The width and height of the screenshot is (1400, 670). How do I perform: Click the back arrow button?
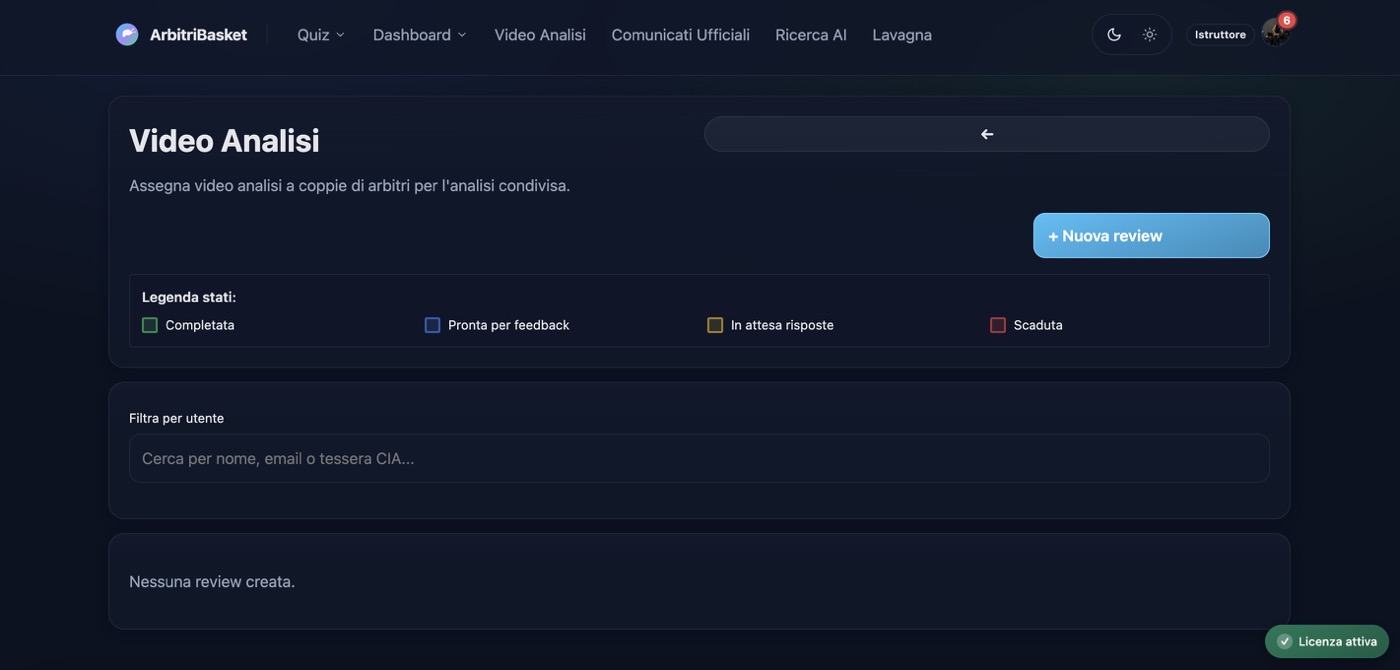click(987, 134)
